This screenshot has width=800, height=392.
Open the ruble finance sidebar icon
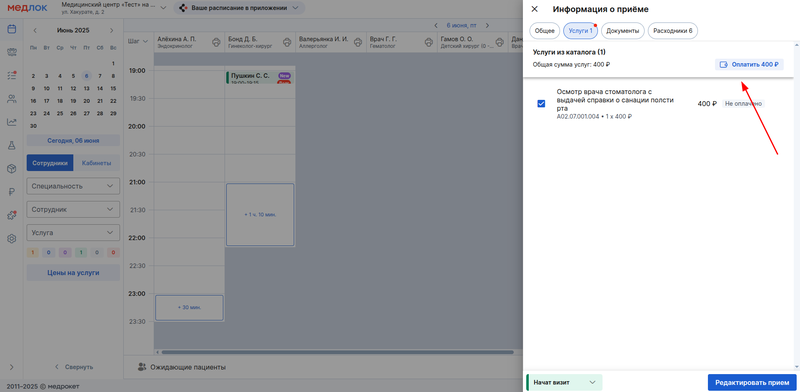(11, 192)
